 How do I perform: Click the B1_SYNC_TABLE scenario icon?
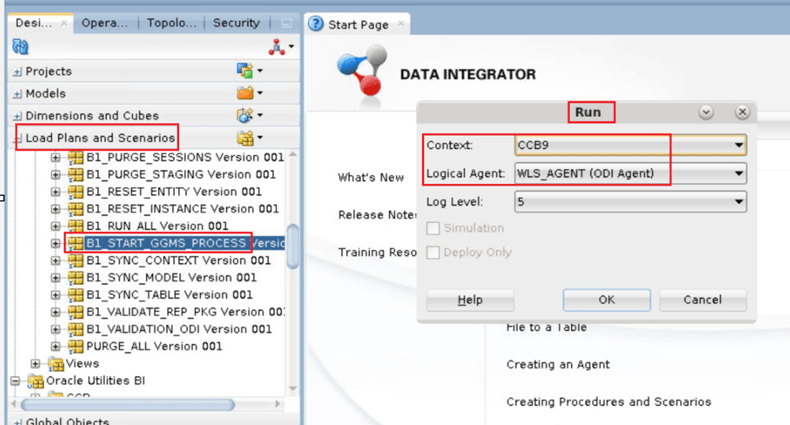(x=76, y=295)
